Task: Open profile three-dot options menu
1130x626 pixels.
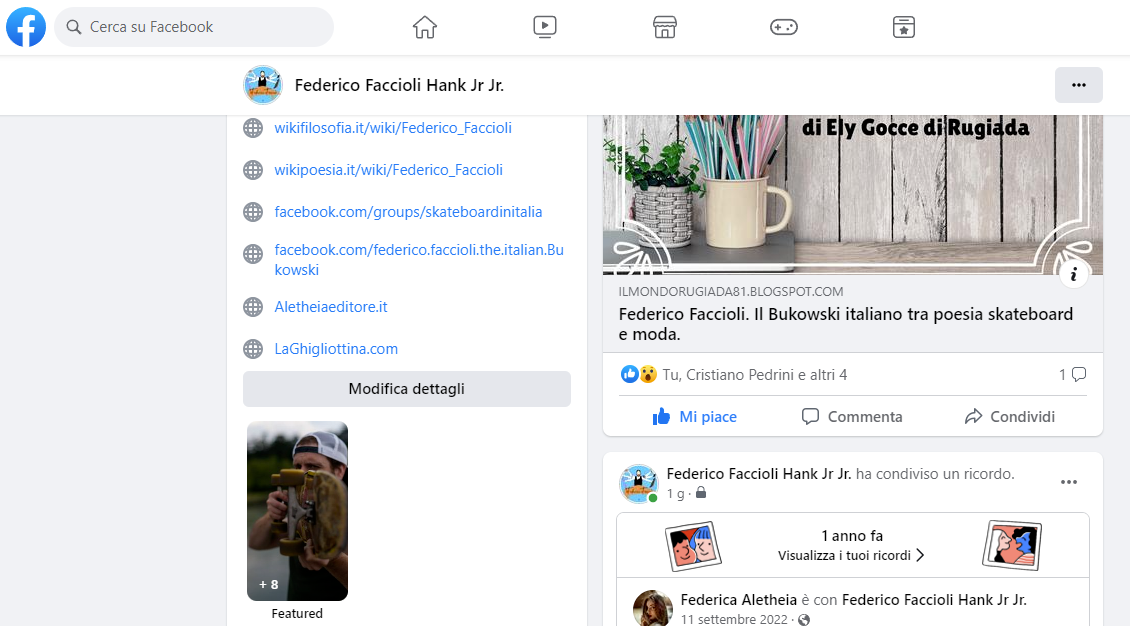Action: click(x=1078, y=85)
